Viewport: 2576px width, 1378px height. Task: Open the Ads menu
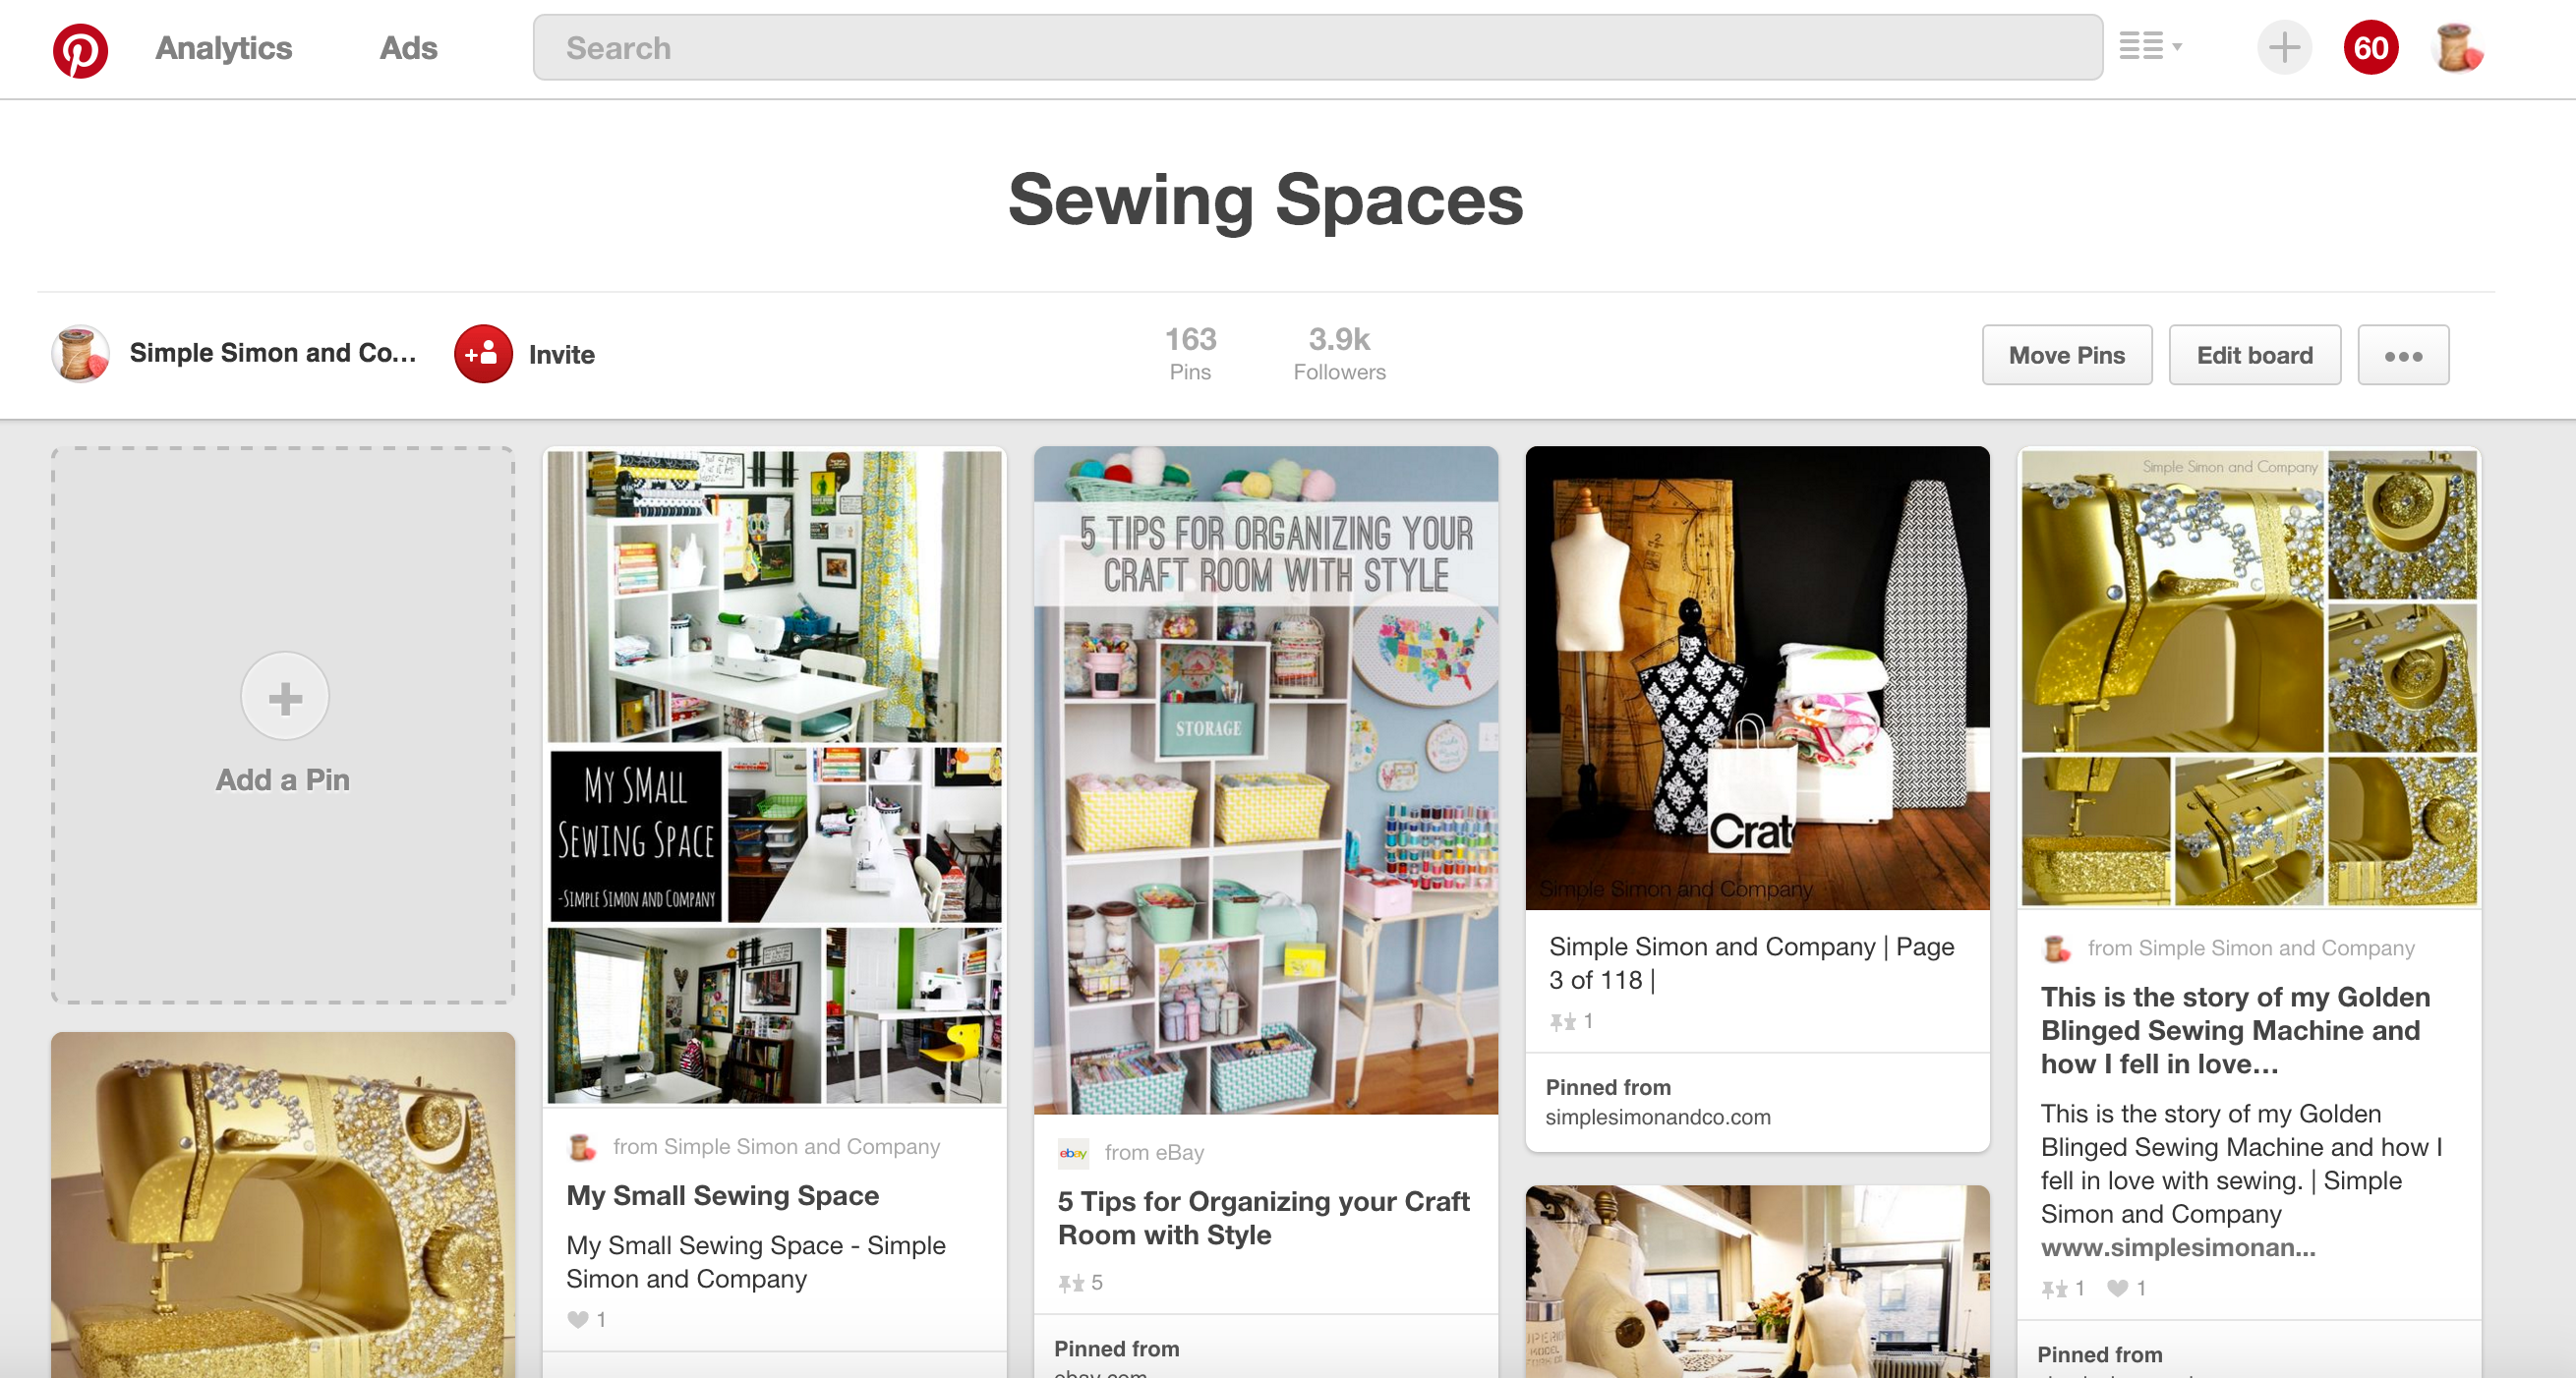click(x=408, y=48)
